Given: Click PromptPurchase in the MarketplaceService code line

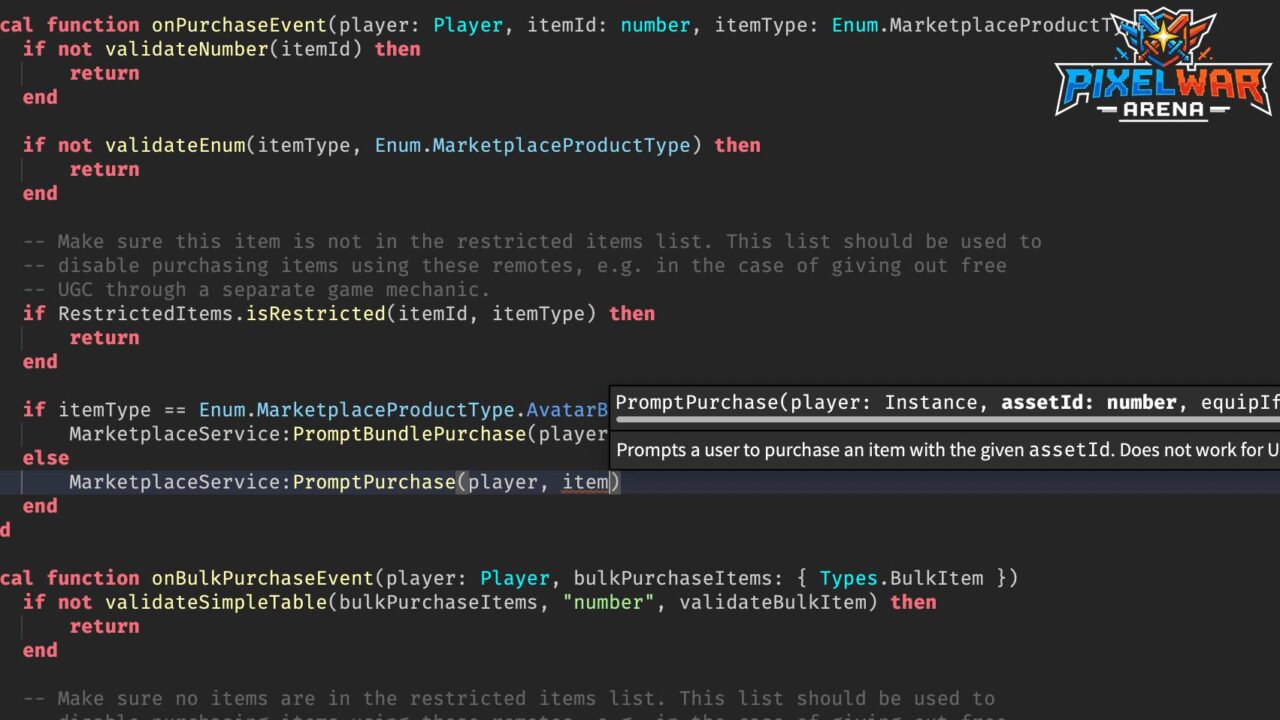Looking at the screenshot, I should (375, 482).
